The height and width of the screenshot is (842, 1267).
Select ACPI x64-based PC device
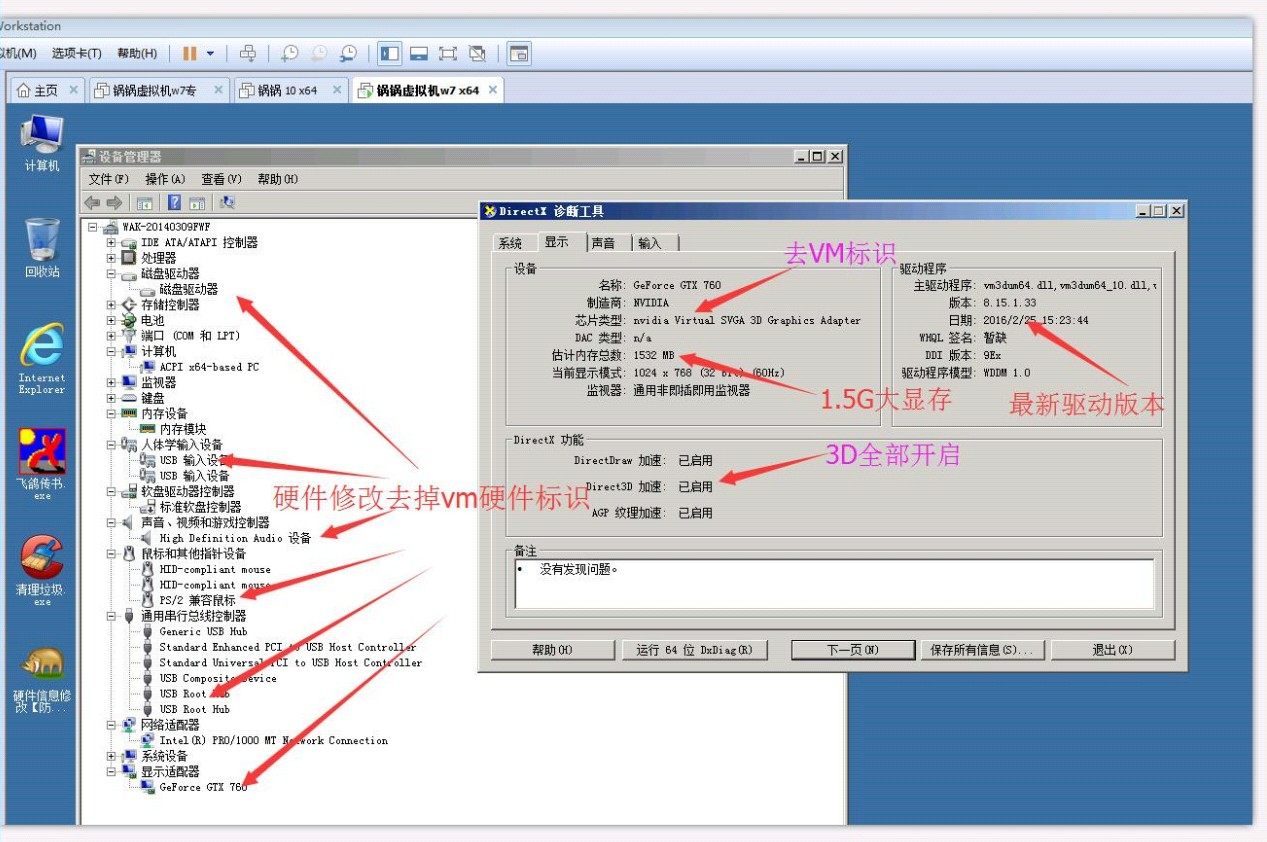(x=209, y=367)
